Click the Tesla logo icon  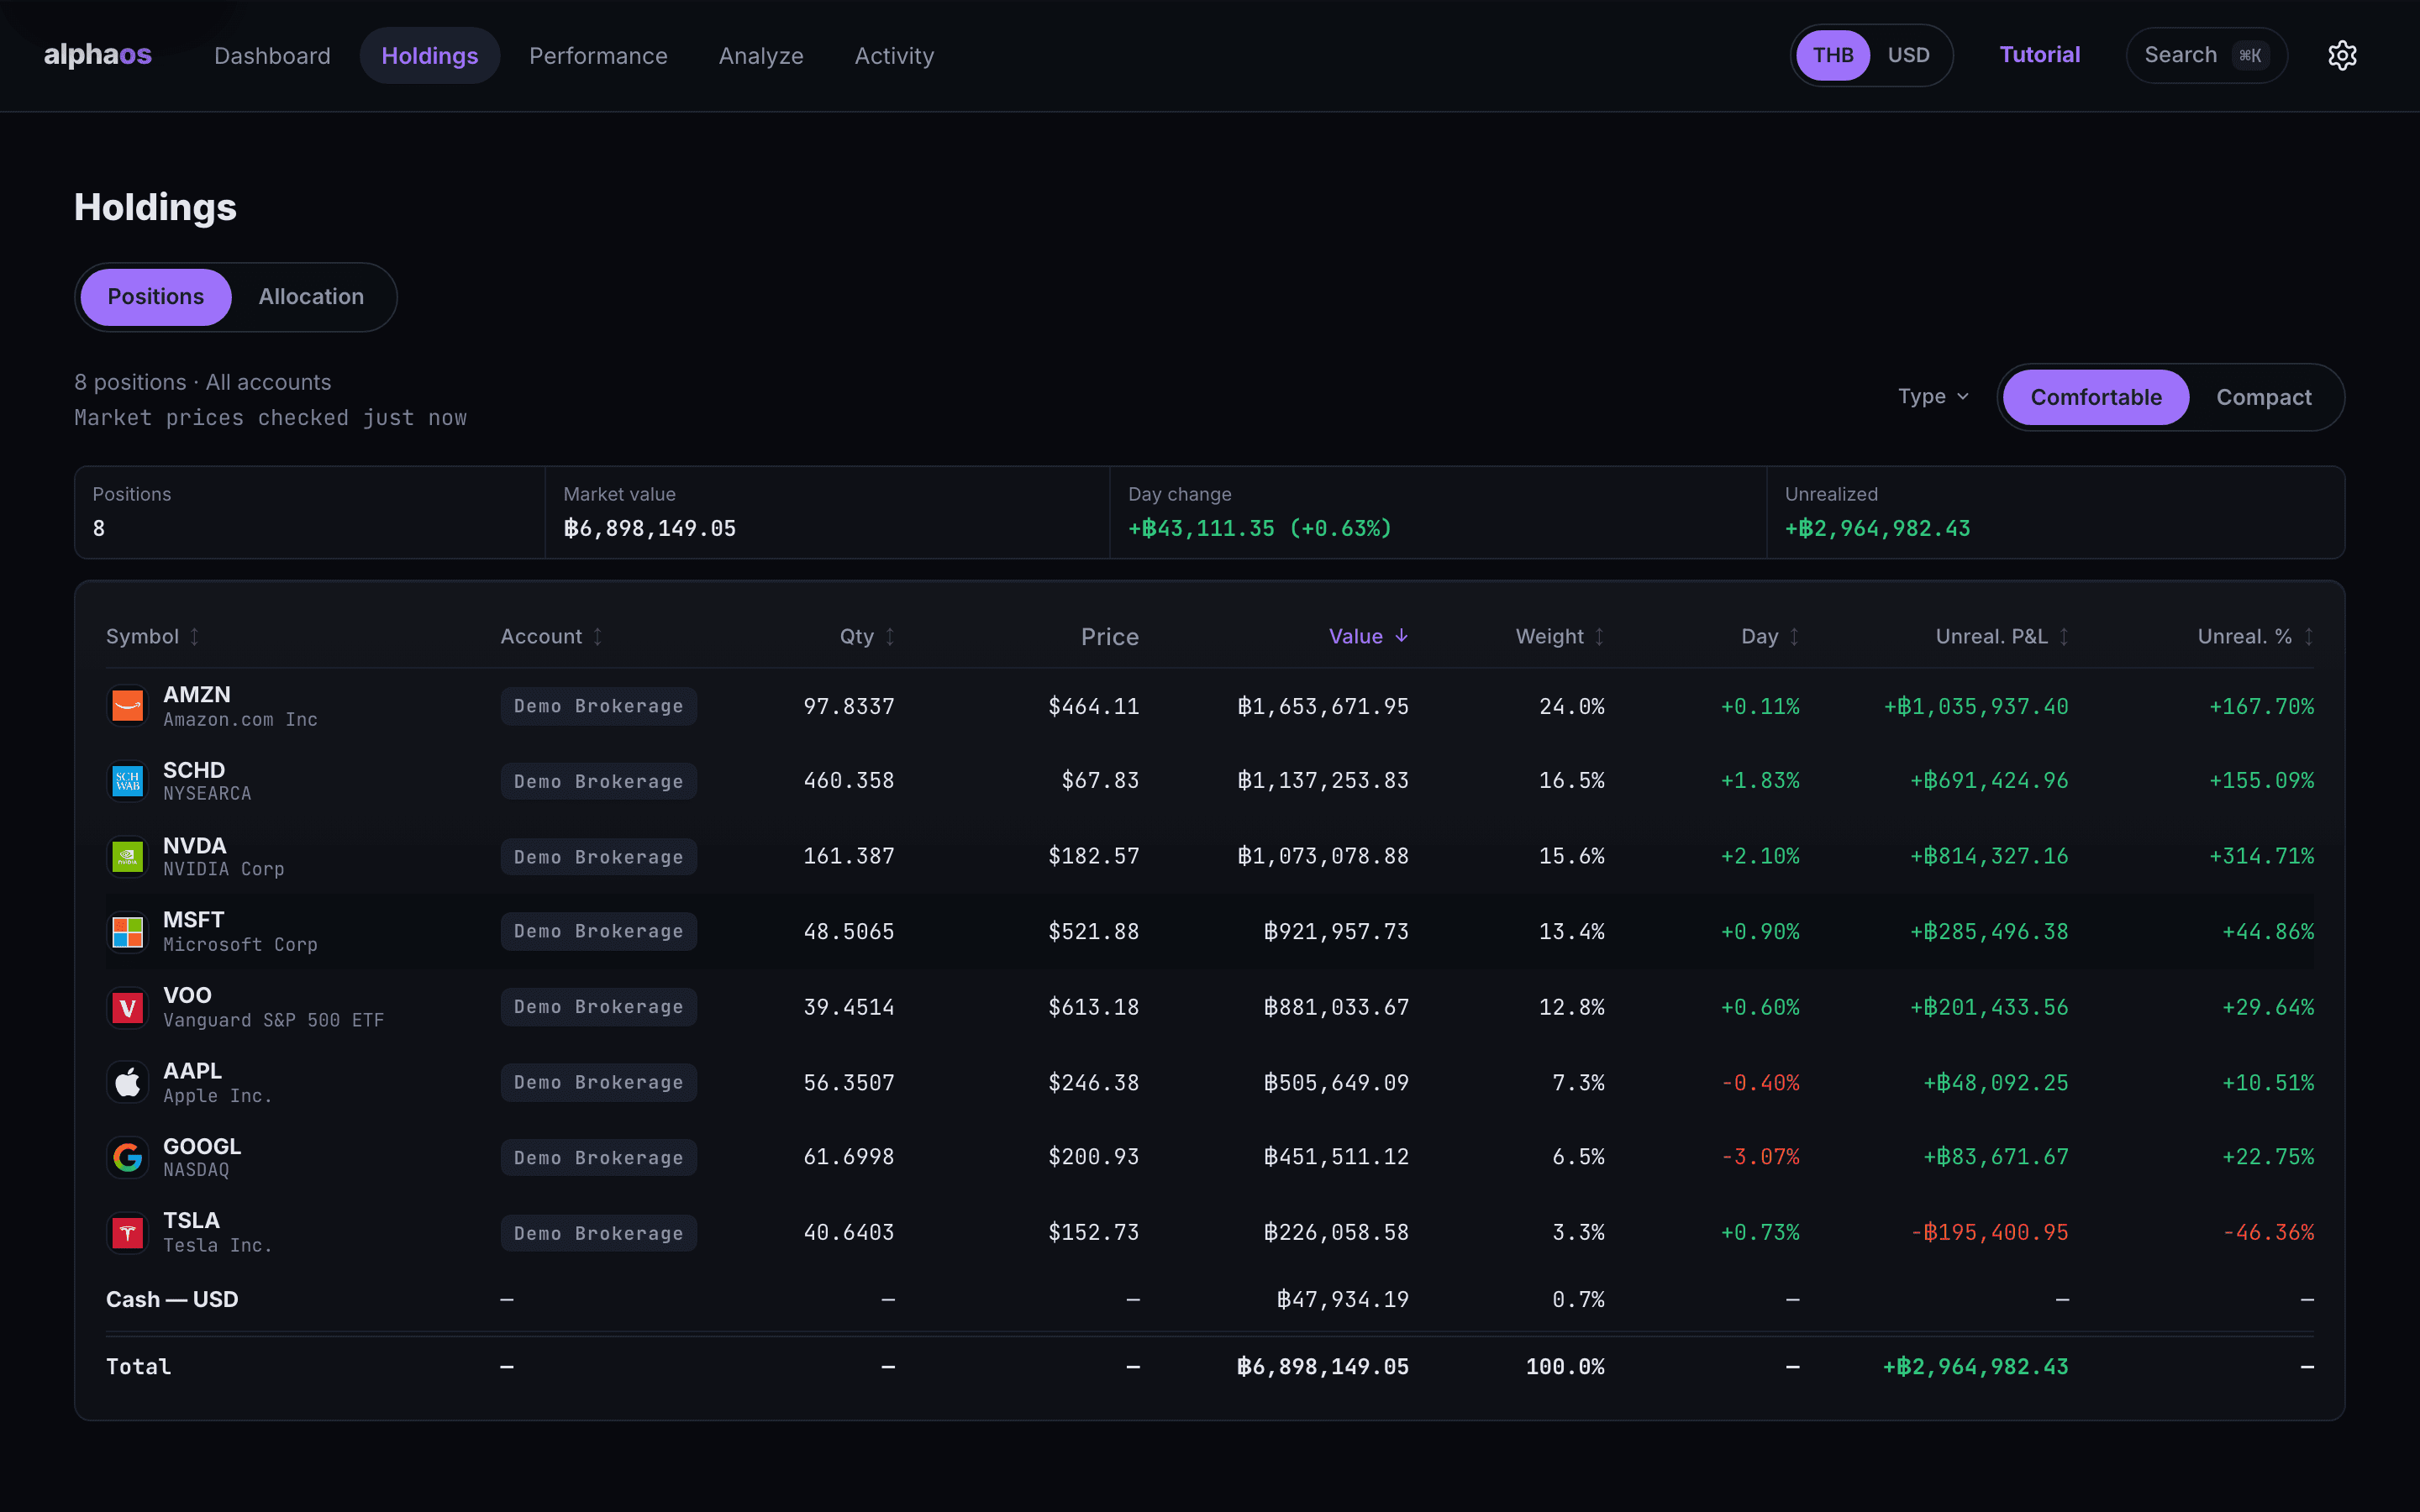click(x=127, y=1233)
